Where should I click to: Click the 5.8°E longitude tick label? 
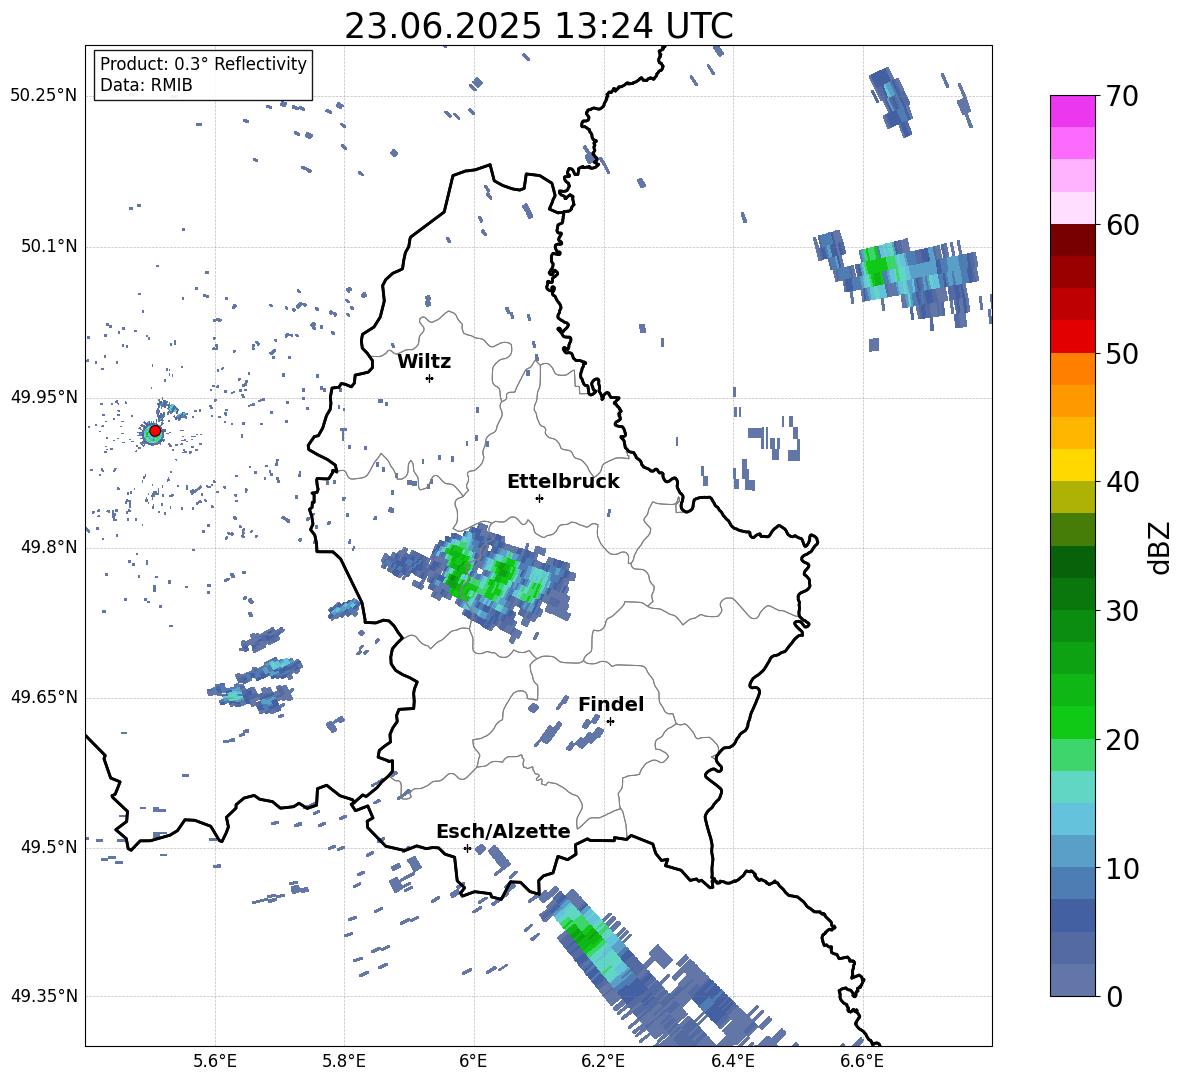pyautogui.click(x=344, y=1061)
